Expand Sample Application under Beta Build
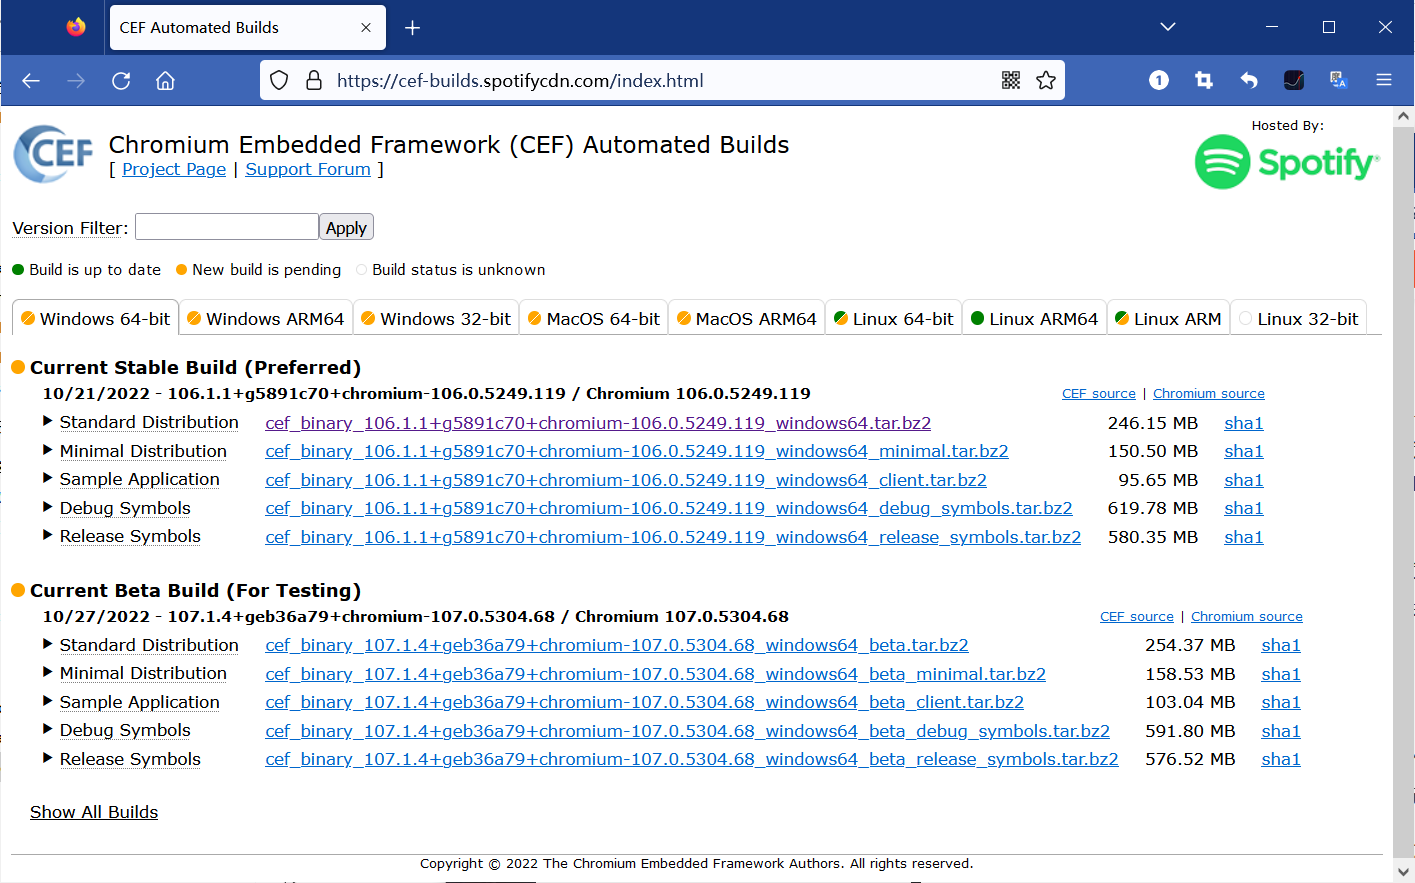The width and height of the screenshot is (1415, 883). pos(139,702)
